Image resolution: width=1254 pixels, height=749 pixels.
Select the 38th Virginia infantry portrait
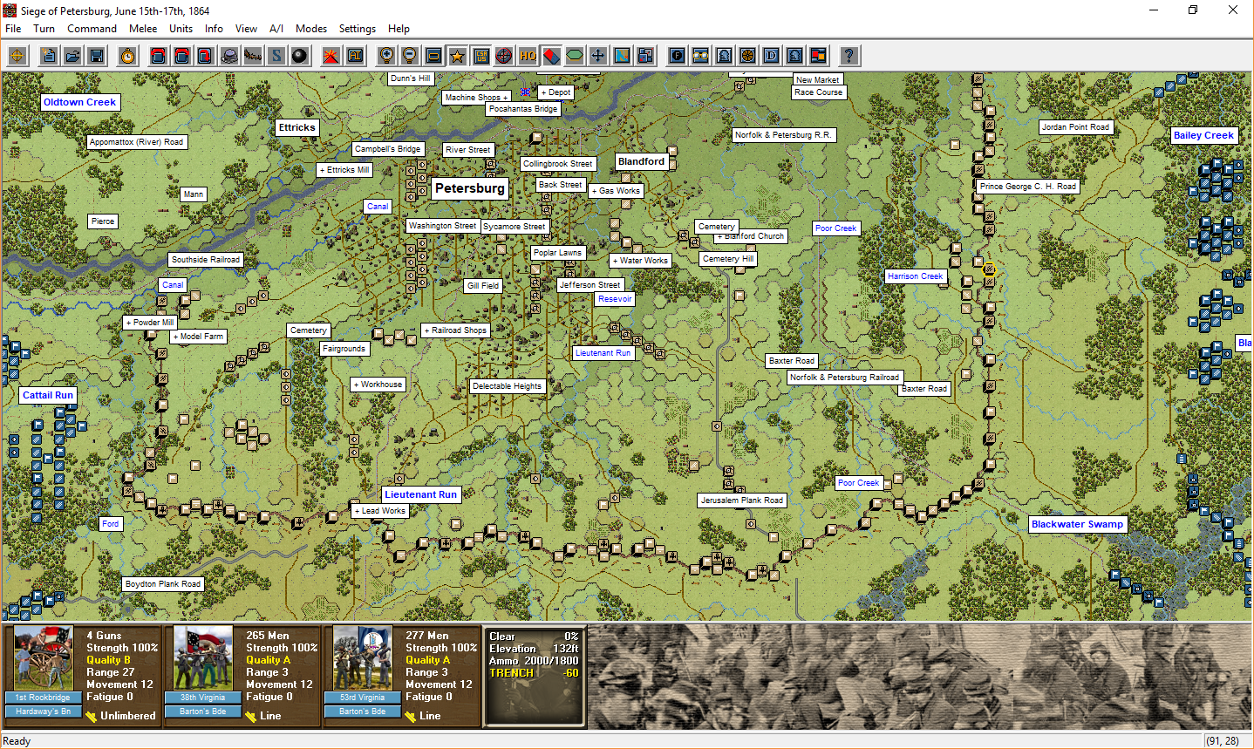(x=204, y=658)
